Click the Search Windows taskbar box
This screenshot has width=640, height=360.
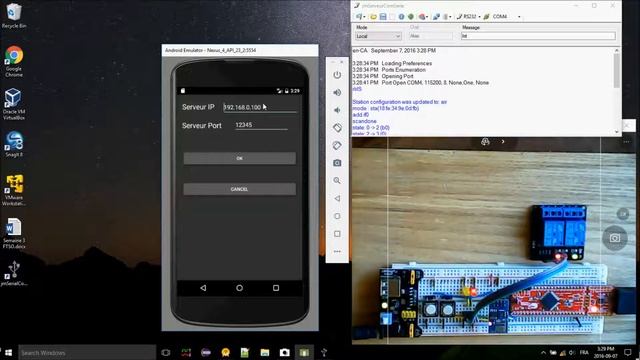pos(87,353)
